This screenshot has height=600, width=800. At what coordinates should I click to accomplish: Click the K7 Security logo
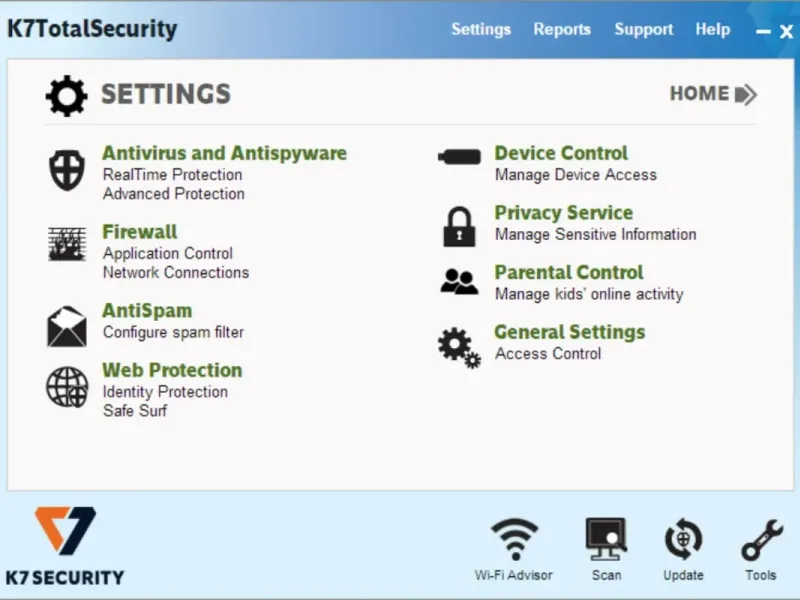pos(65,545)
